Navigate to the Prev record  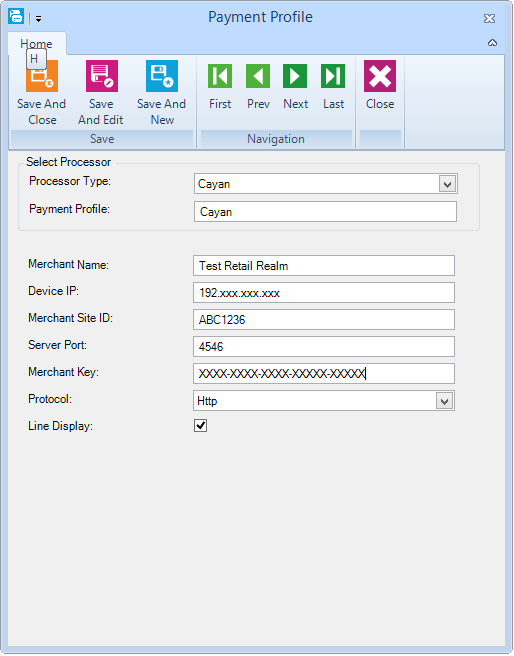[x=258, y=76]
